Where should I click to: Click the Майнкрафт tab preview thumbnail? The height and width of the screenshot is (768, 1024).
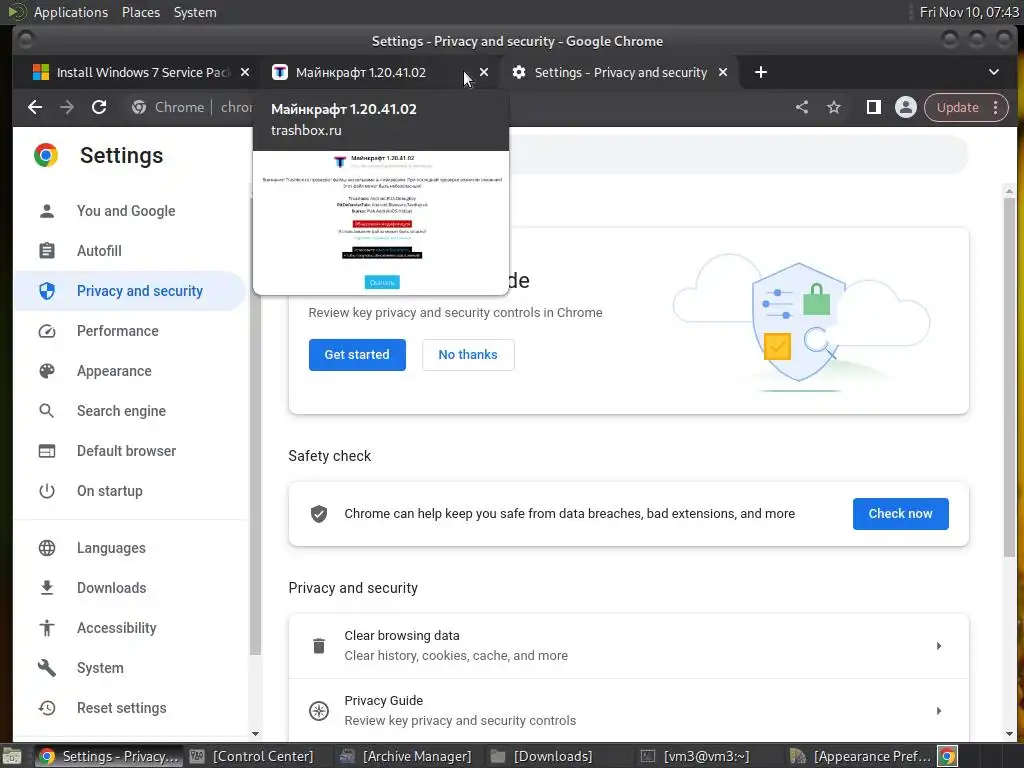tap(381, 223)
